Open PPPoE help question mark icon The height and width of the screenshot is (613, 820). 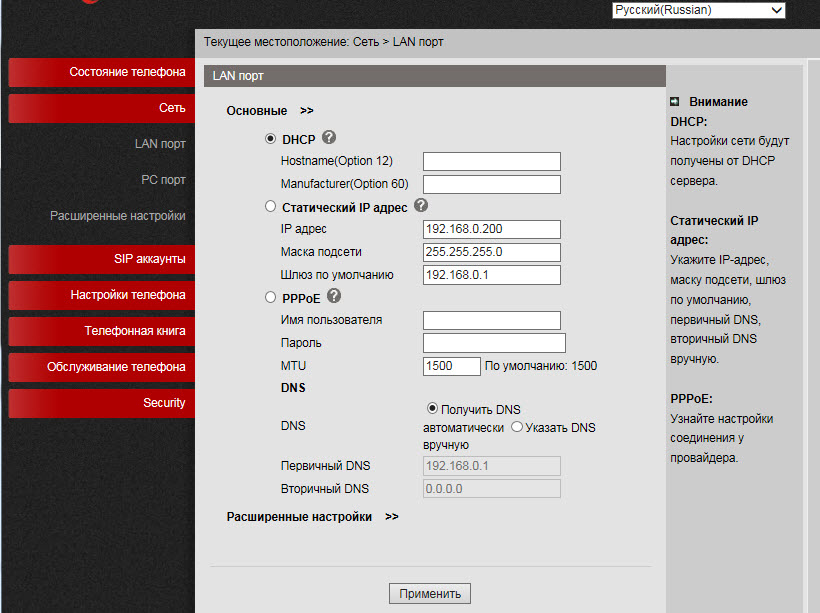click(334, 296)
